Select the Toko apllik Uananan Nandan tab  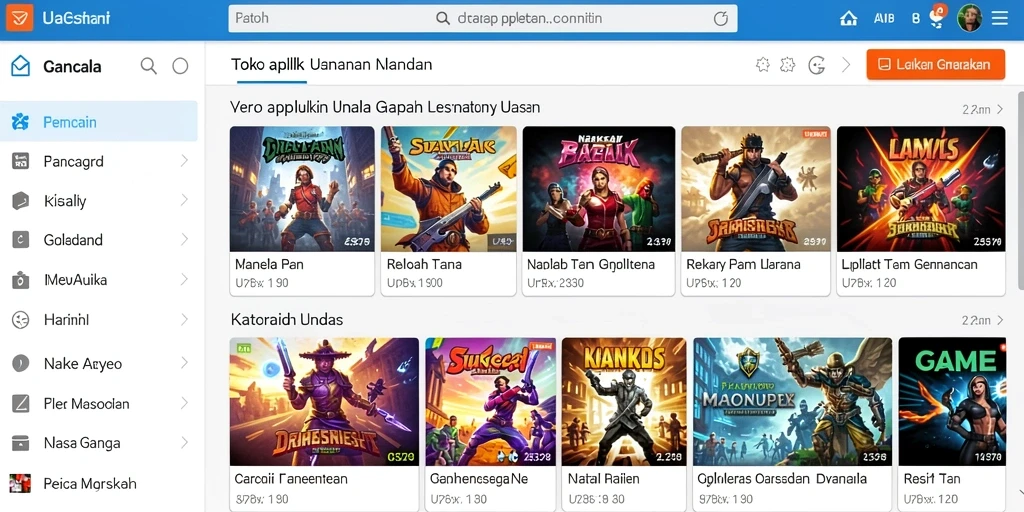(x=331, y=65)
